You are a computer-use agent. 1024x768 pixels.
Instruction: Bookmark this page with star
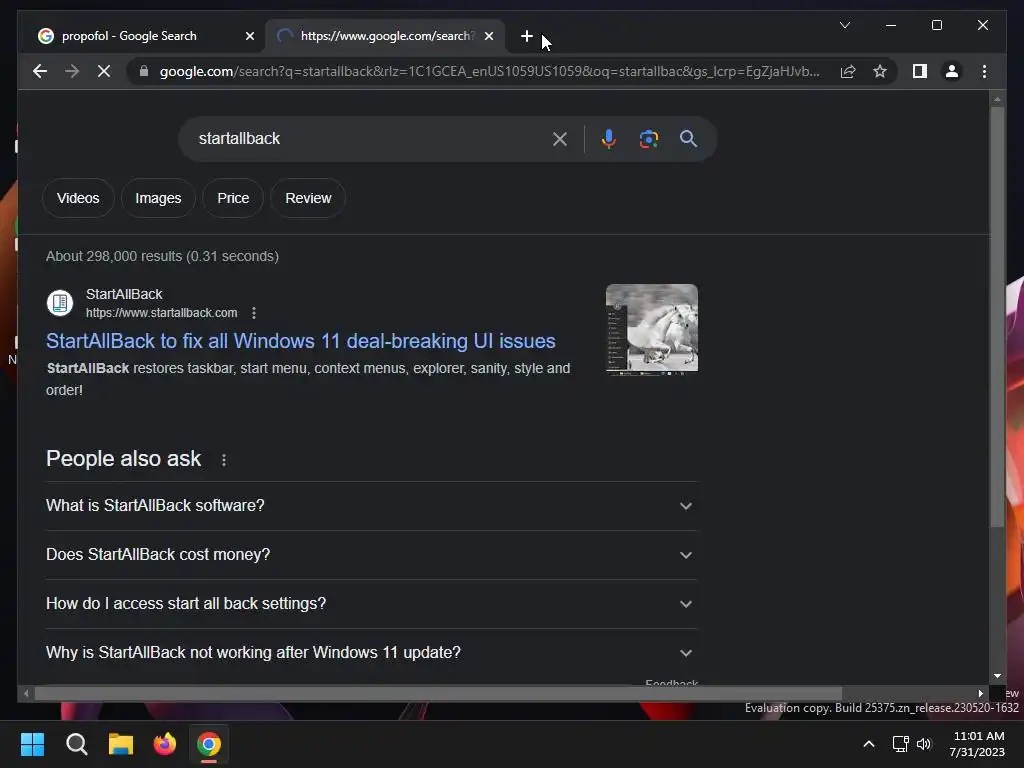tap(880, 71)
